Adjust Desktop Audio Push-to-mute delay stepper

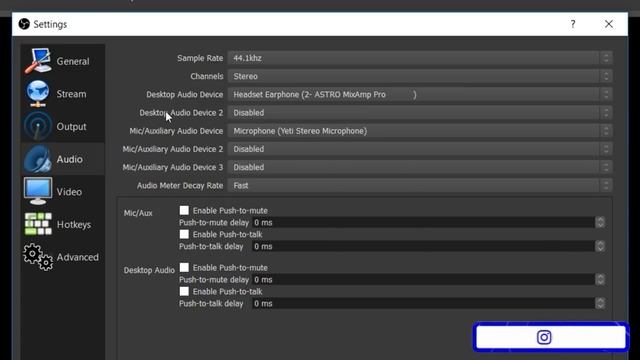[600, 280]
